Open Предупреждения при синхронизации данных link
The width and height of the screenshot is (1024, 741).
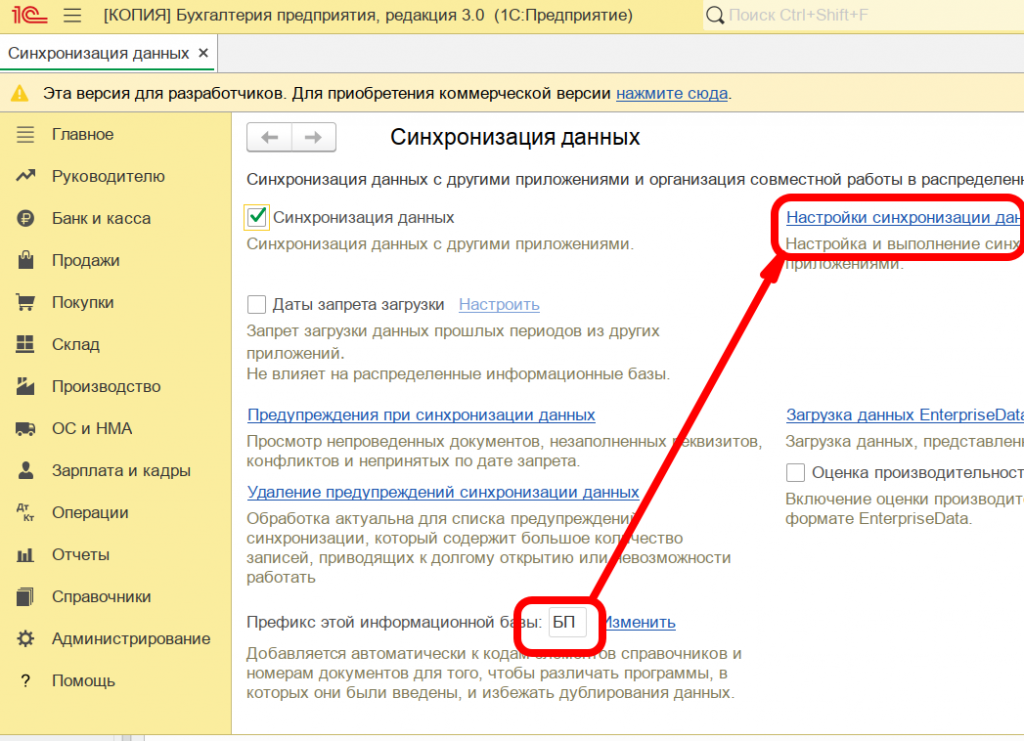click(421, 415)
